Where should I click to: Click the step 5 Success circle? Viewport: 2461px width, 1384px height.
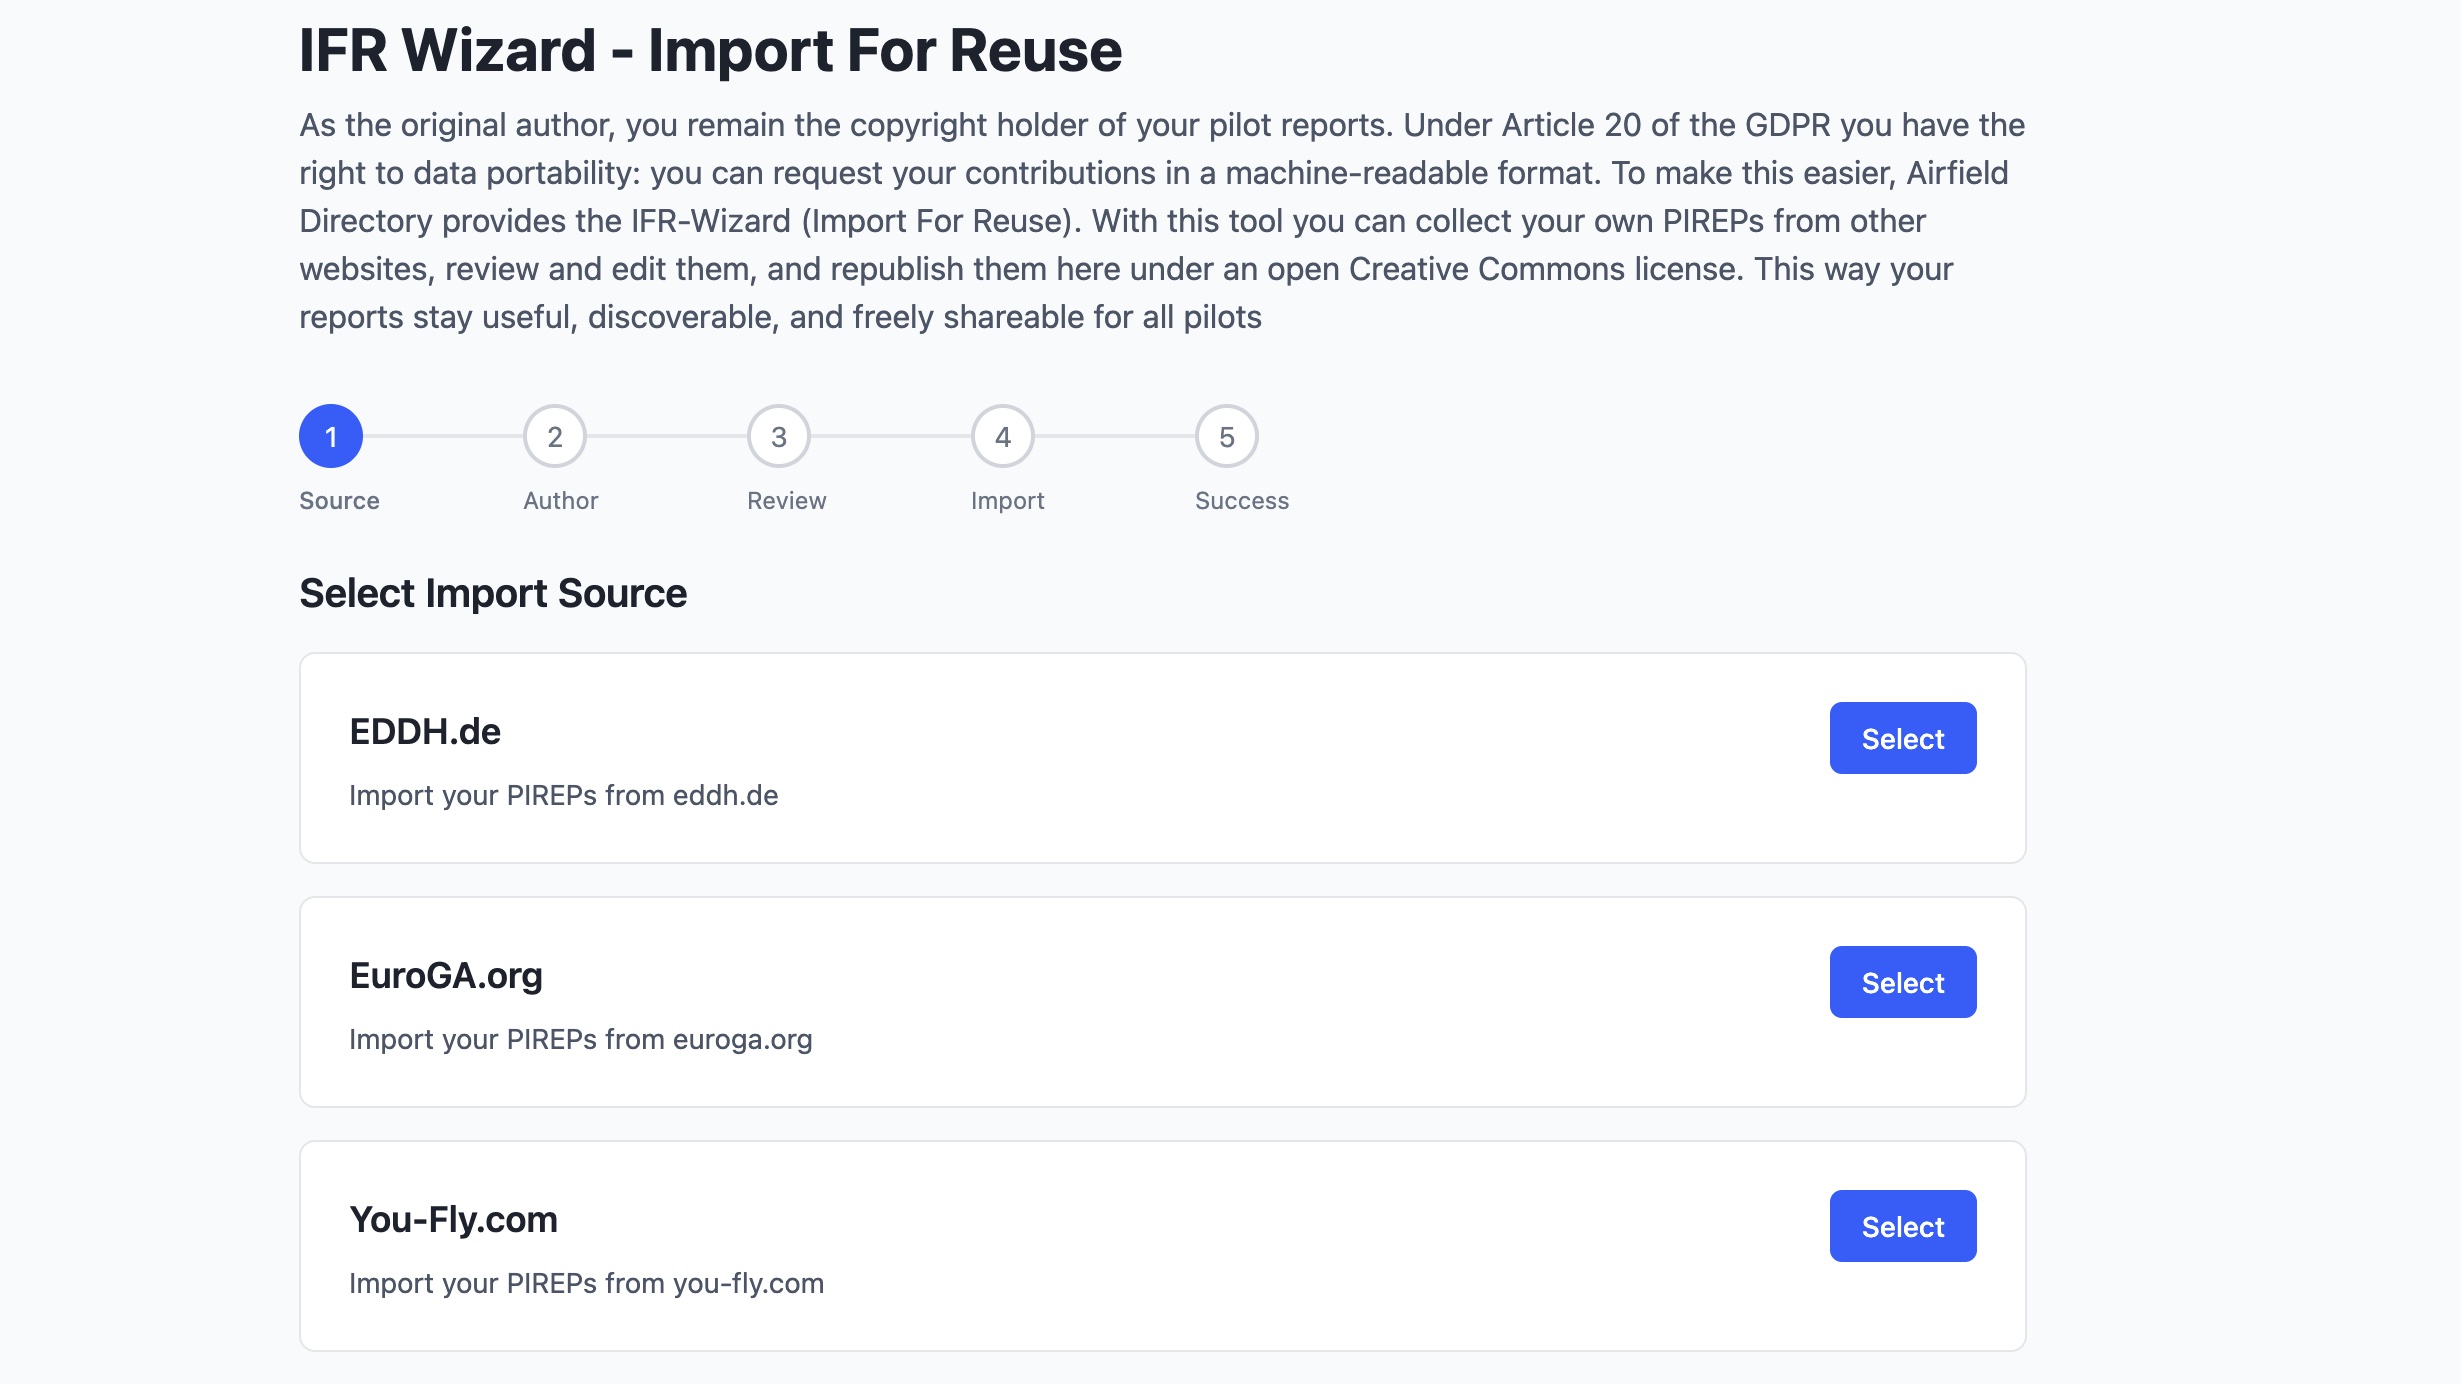pos(1226,436)
